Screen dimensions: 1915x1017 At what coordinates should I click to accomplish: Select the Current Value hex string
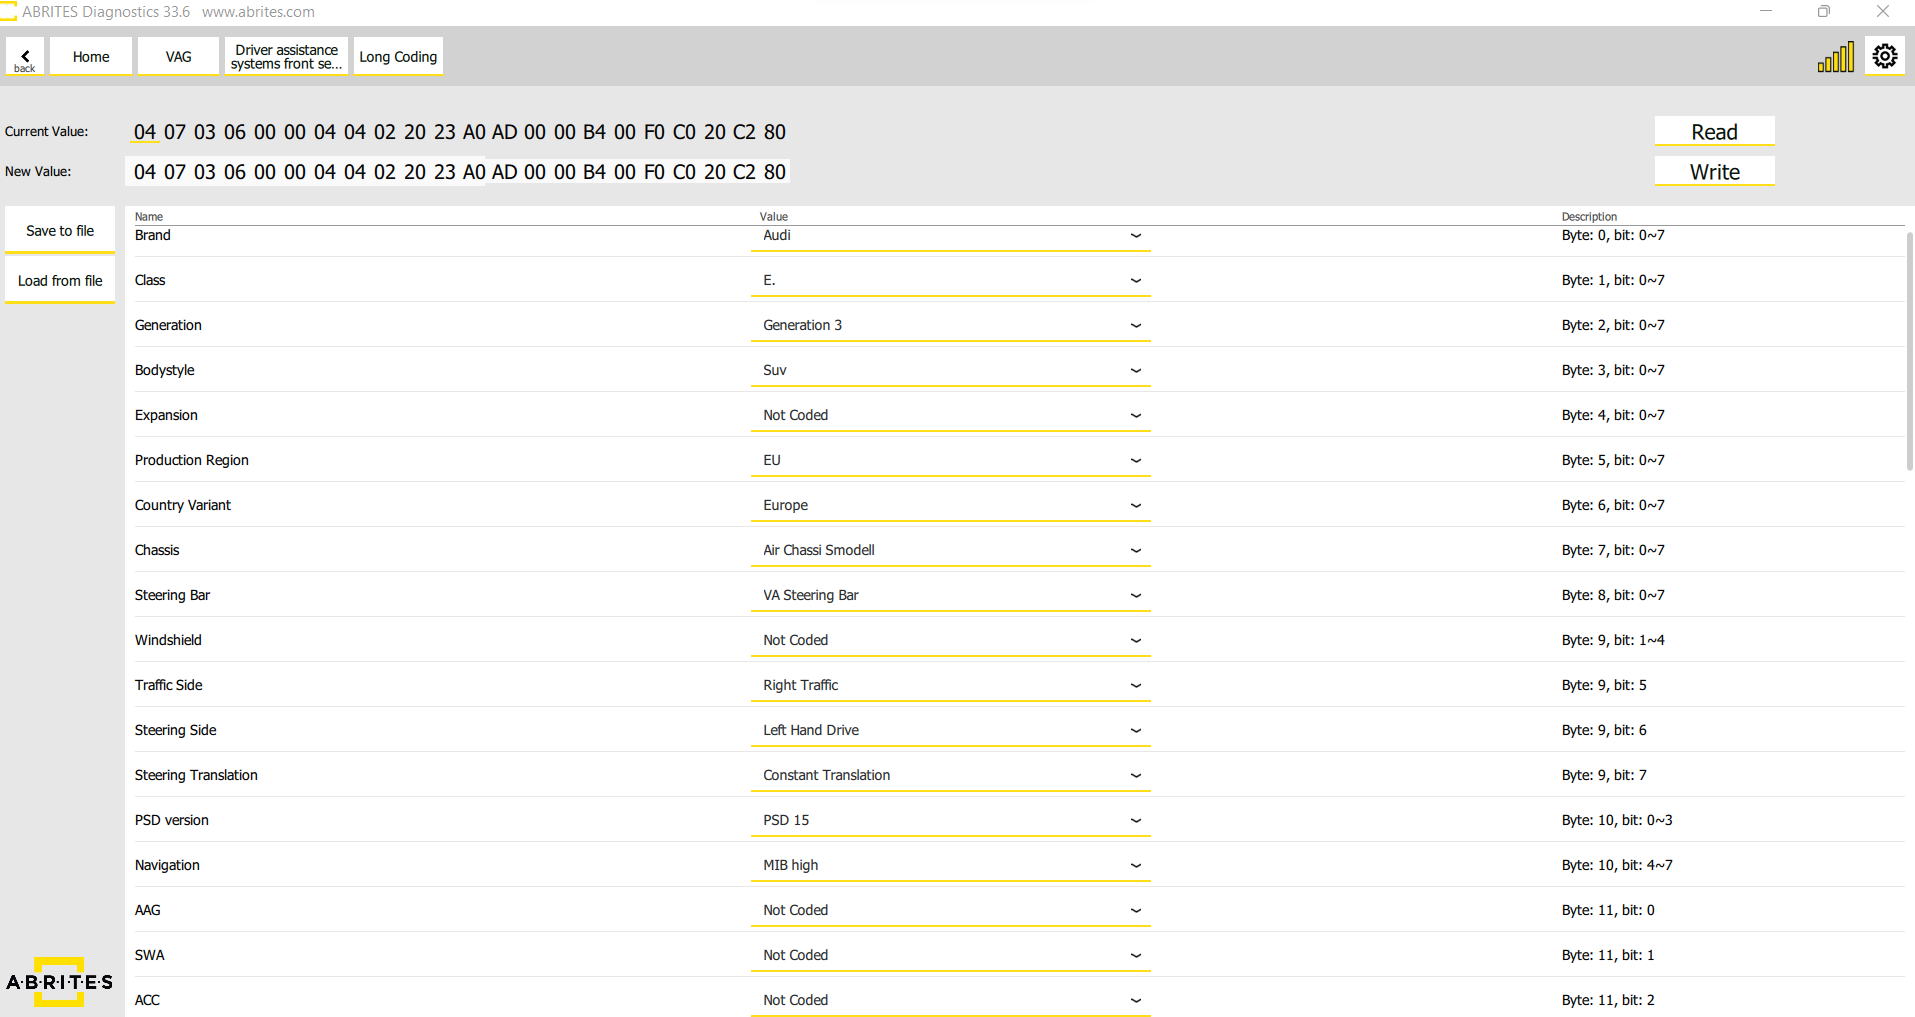coord(459,132)
